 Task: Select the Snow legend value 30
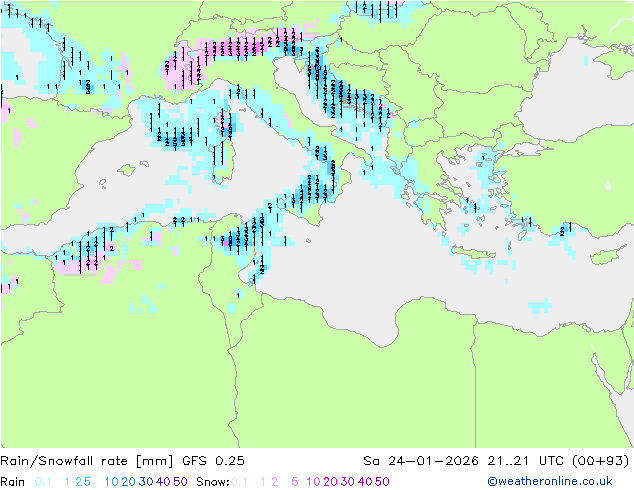(x=348, y=482)
